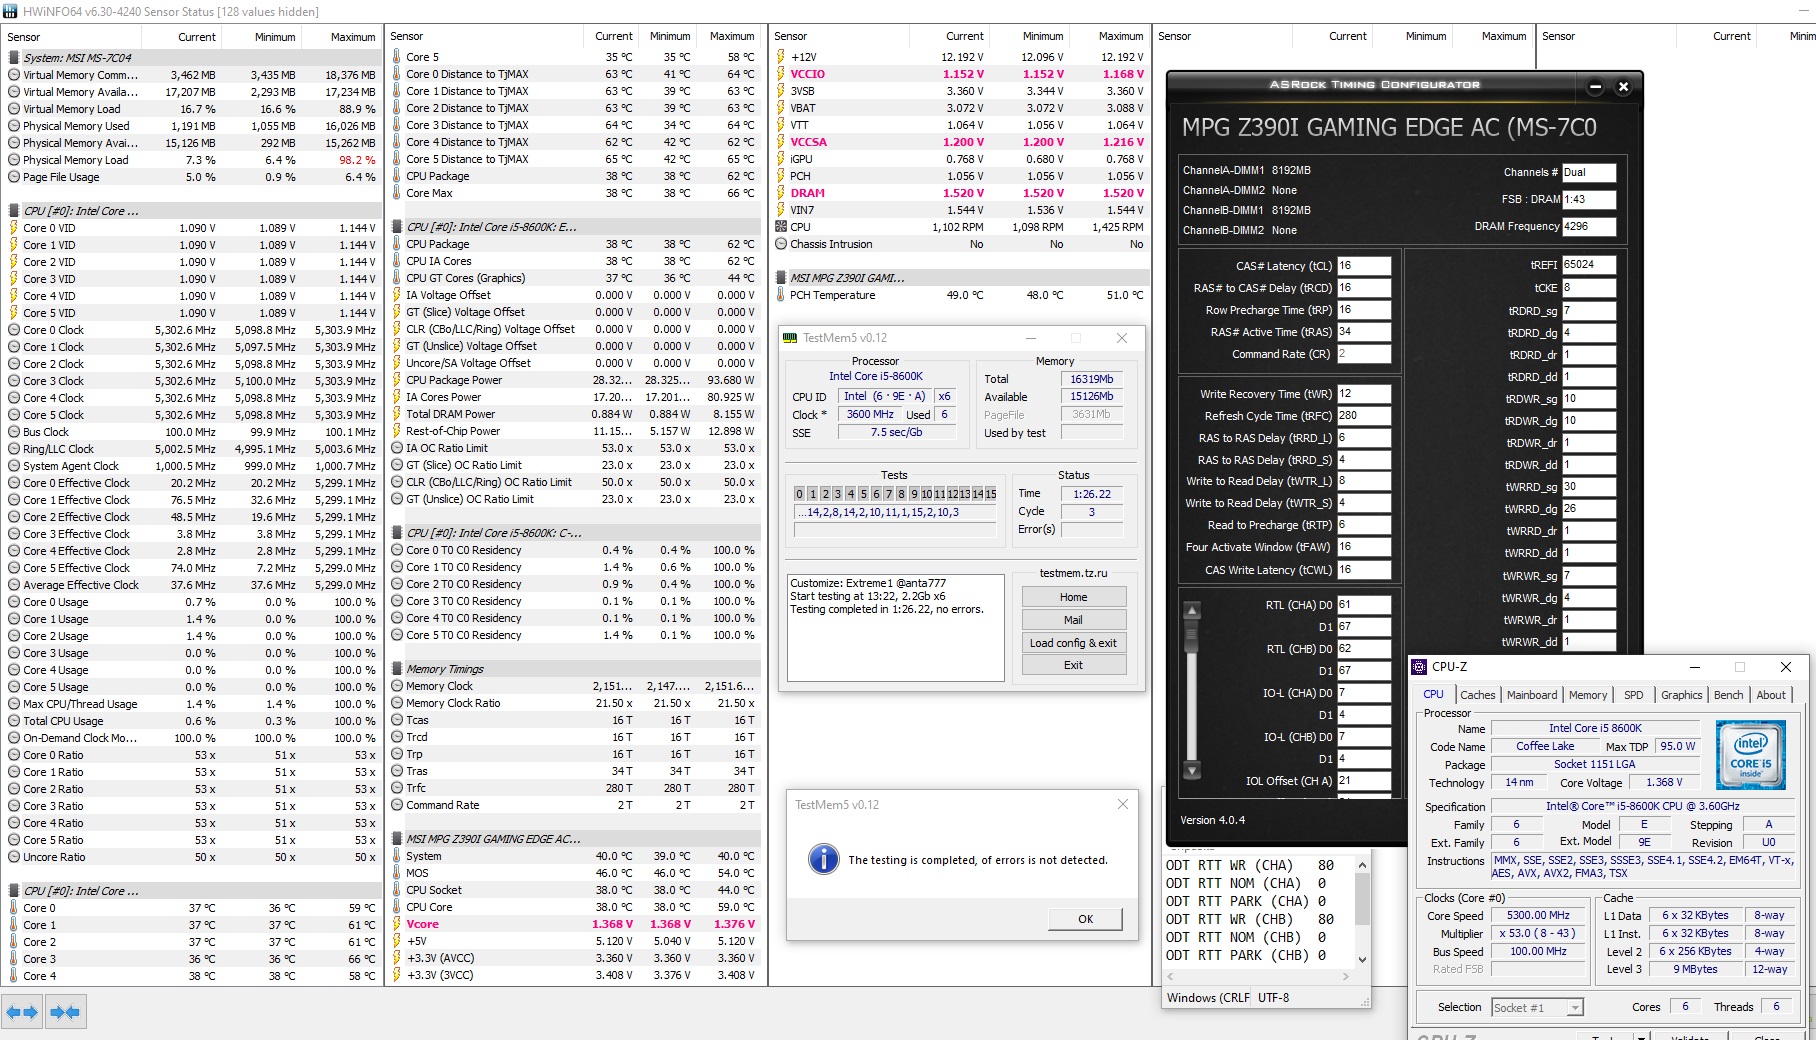Switch to the Memory tab in CPU-Z
This screenshot has width=1816, height=1040.
[1587, 695]
